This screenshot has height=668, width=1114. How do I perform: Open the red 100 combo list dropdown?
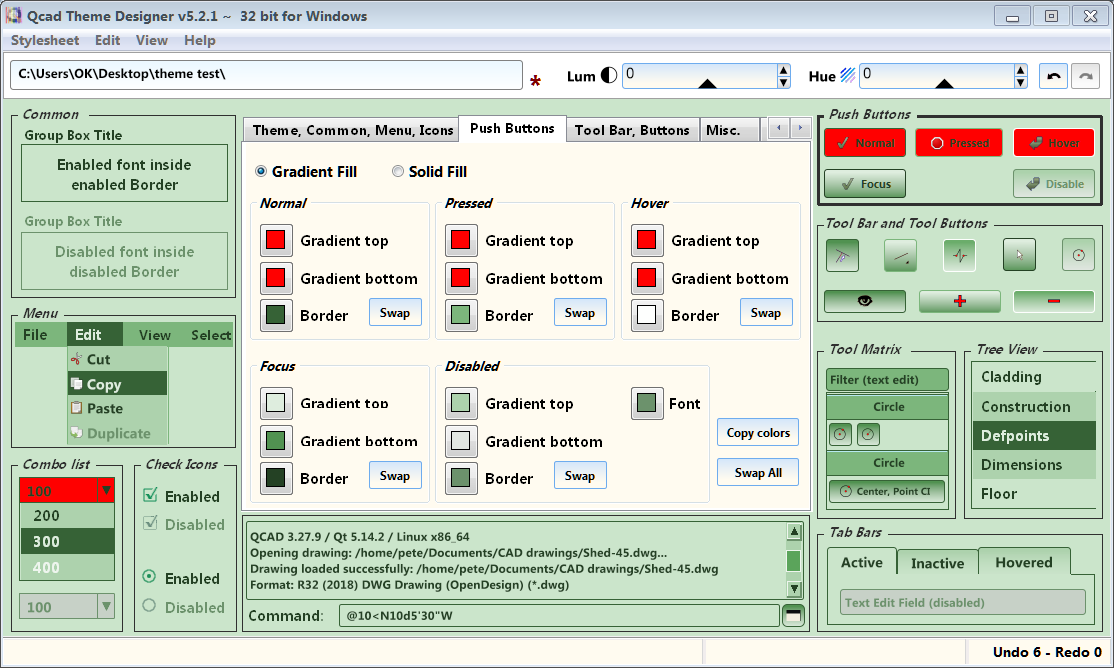106,490
